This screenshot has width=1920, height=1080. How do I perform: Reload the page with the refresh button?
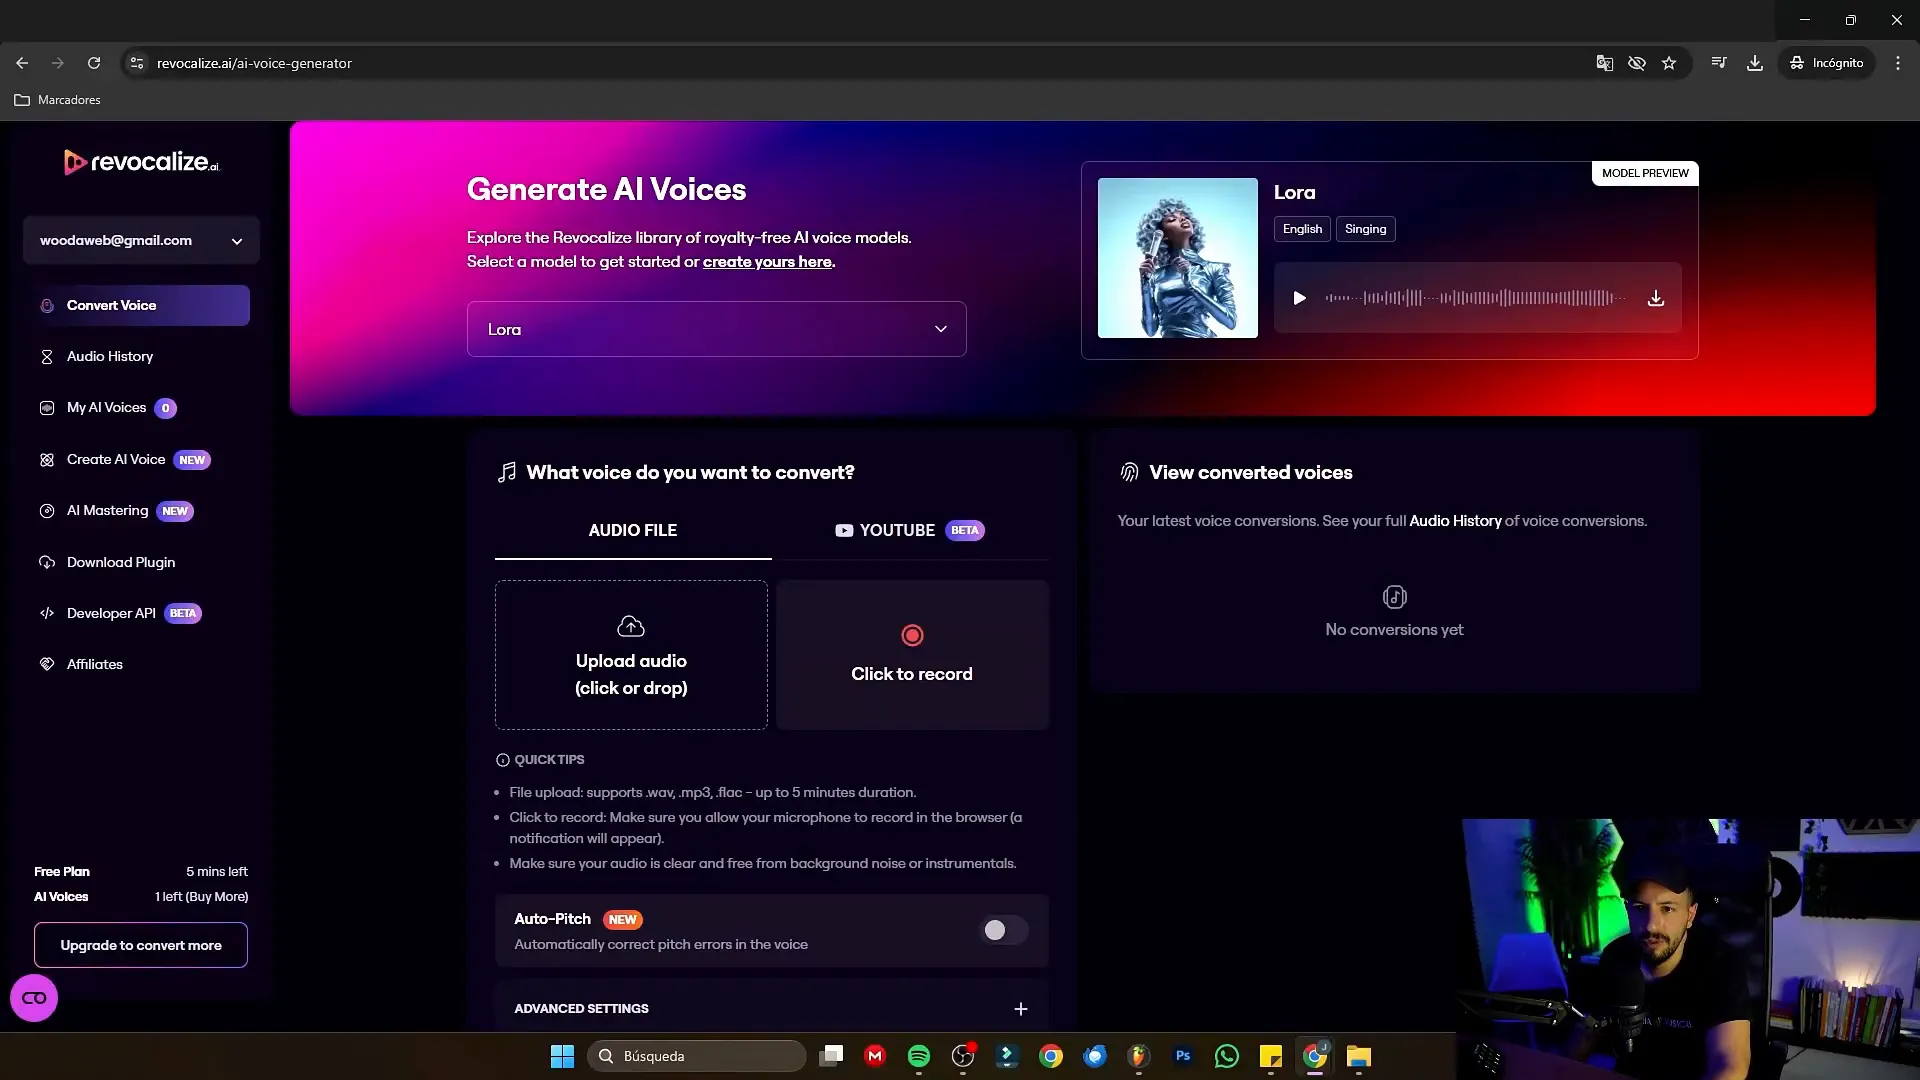(94, 63)
